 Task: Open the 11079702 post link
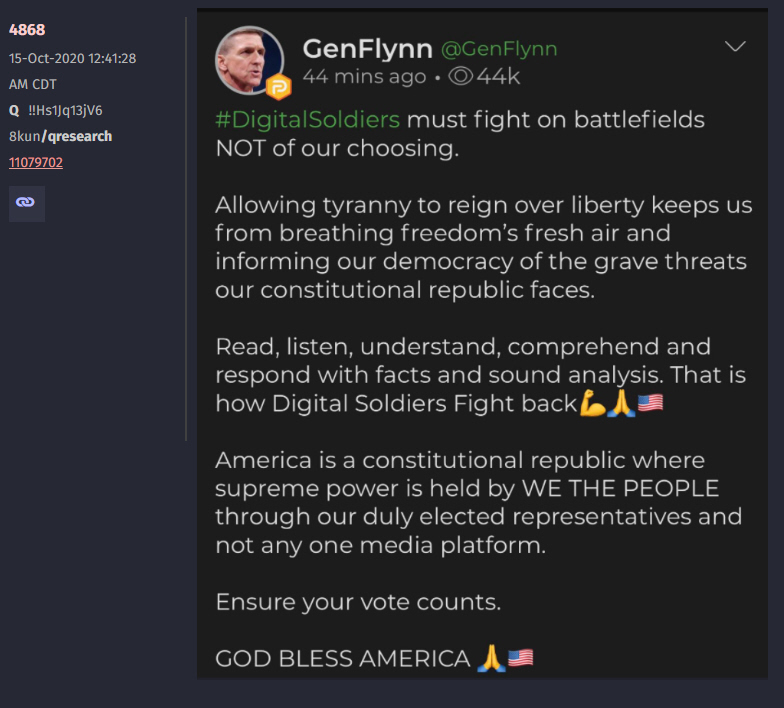[36, 162]
